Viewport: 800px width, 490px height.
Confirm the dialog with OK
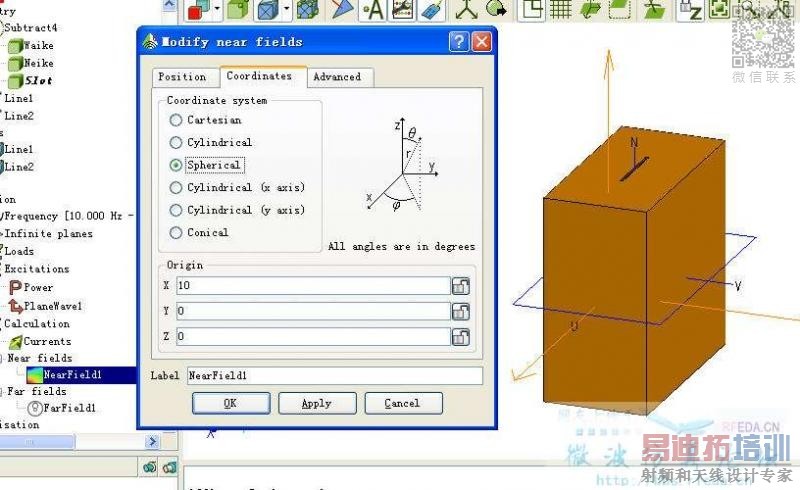[231, 403]
